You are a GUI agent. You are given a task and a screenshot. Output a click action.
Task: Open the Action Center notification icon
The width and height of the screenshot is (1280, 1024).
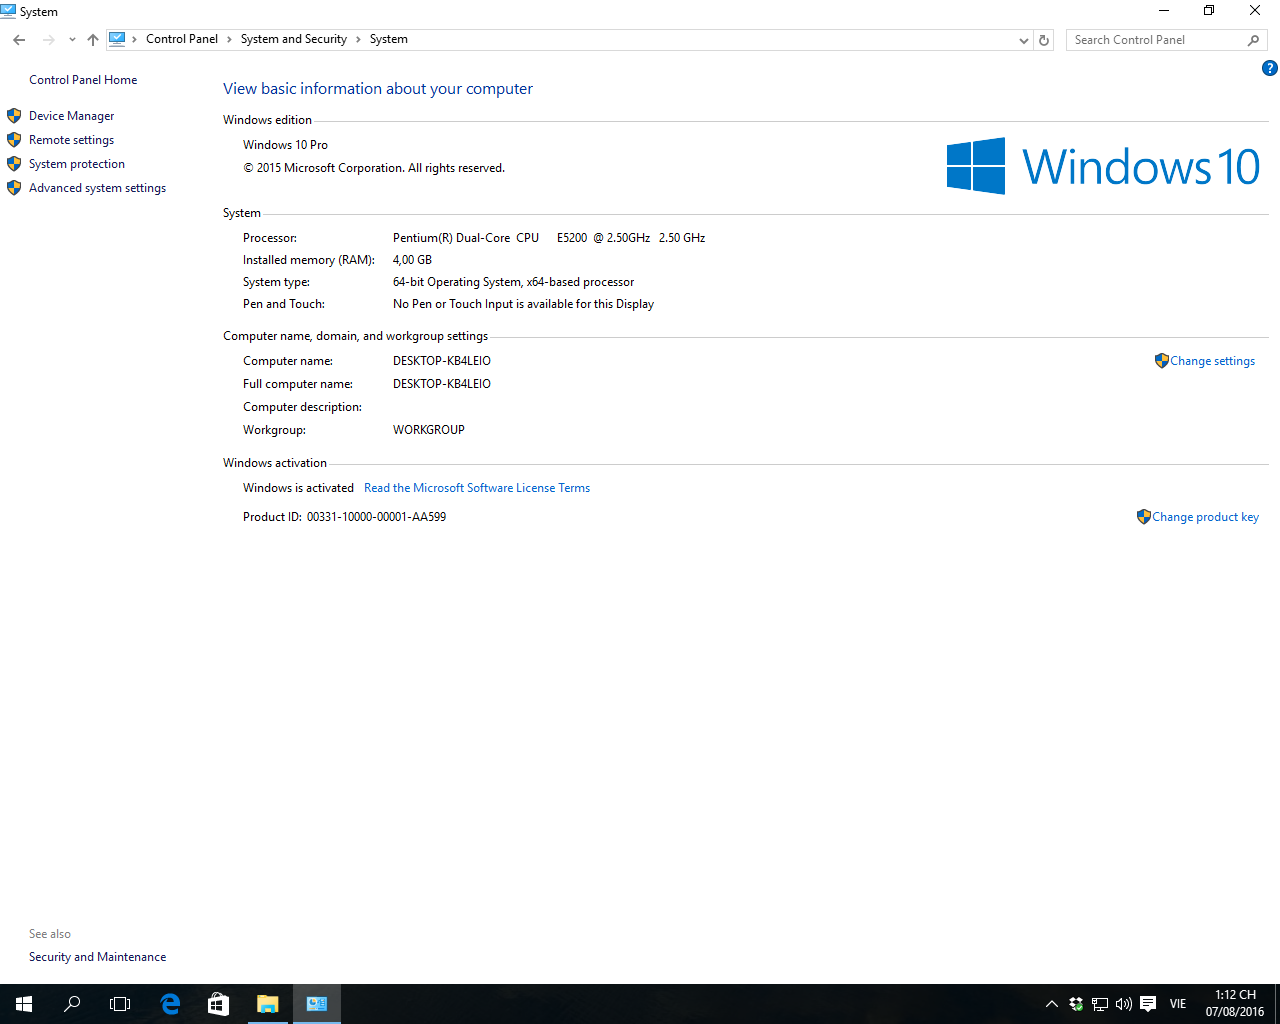coord(1148,1004)
